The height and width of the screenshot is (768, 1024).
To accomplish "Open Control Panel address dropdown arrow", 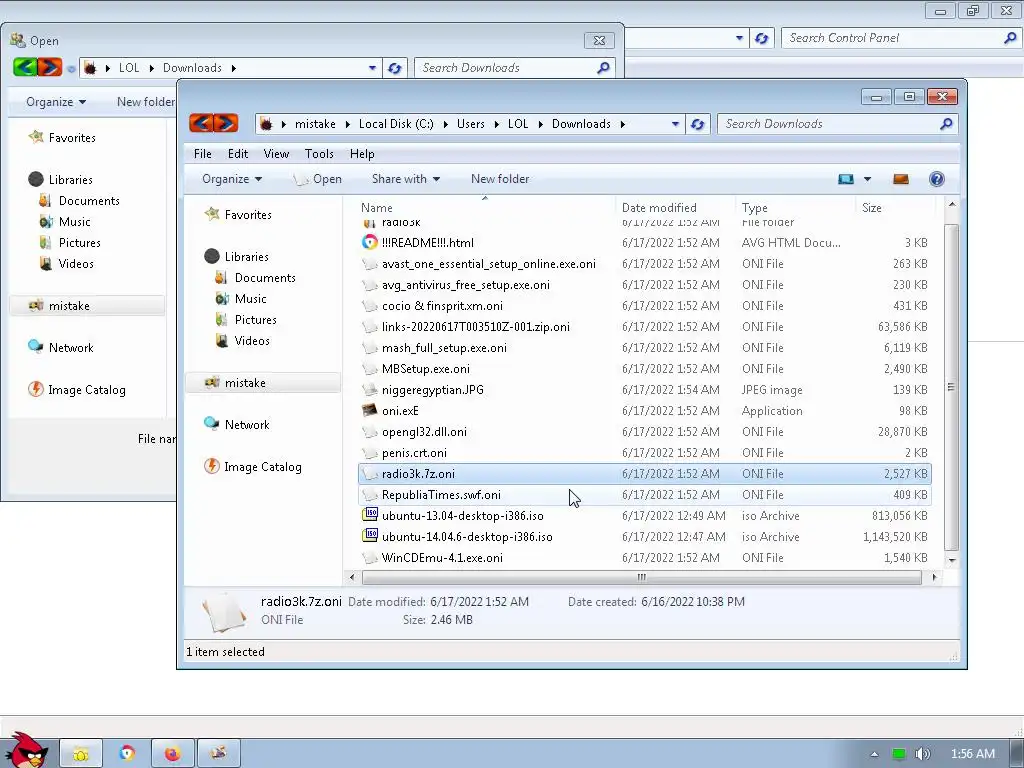I will [x=739, y=38].
